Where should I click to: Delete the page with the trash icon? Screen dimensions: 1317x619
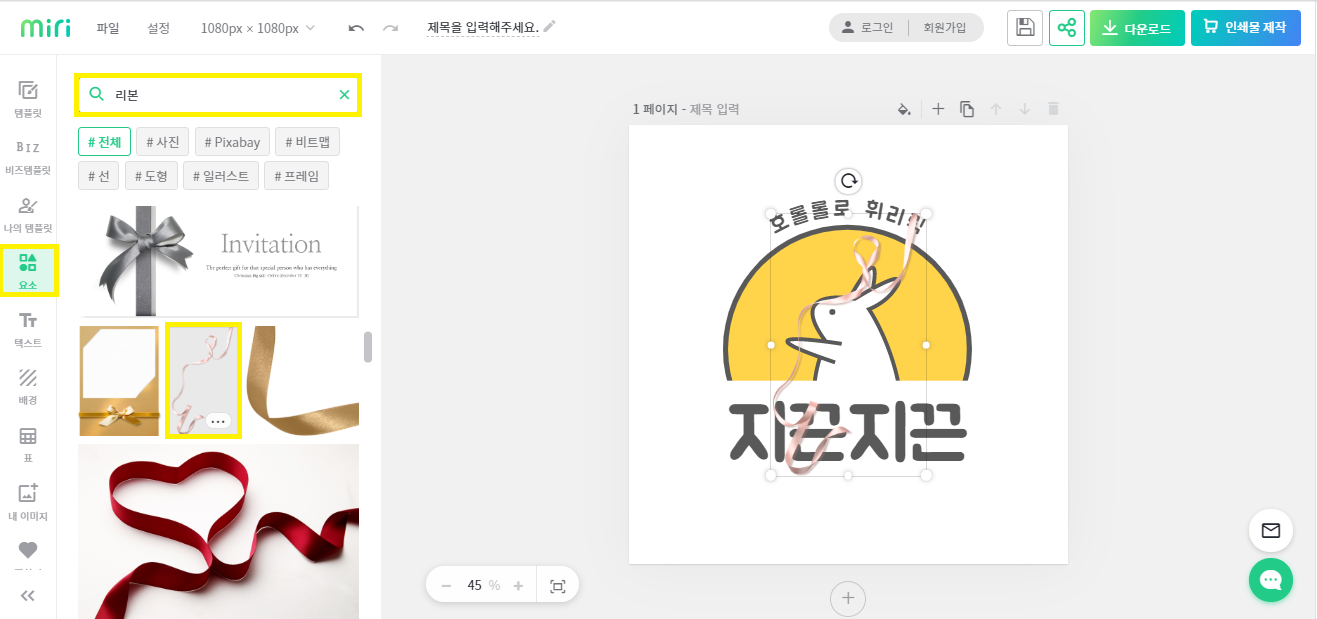coord(1053,109)
